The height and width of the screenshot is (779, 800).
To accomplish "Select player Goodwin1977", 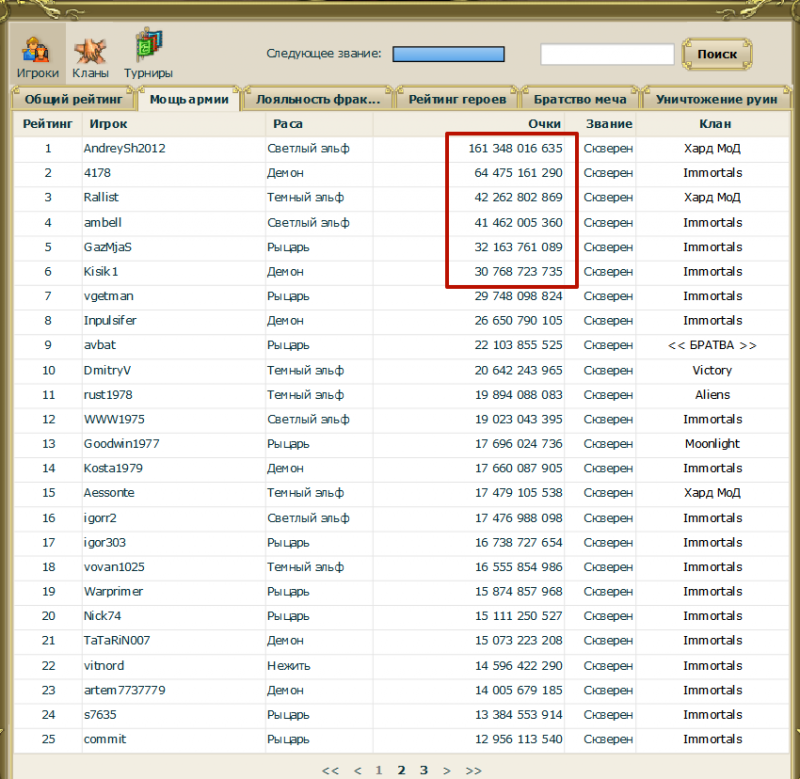I will [x=121, y=444].
